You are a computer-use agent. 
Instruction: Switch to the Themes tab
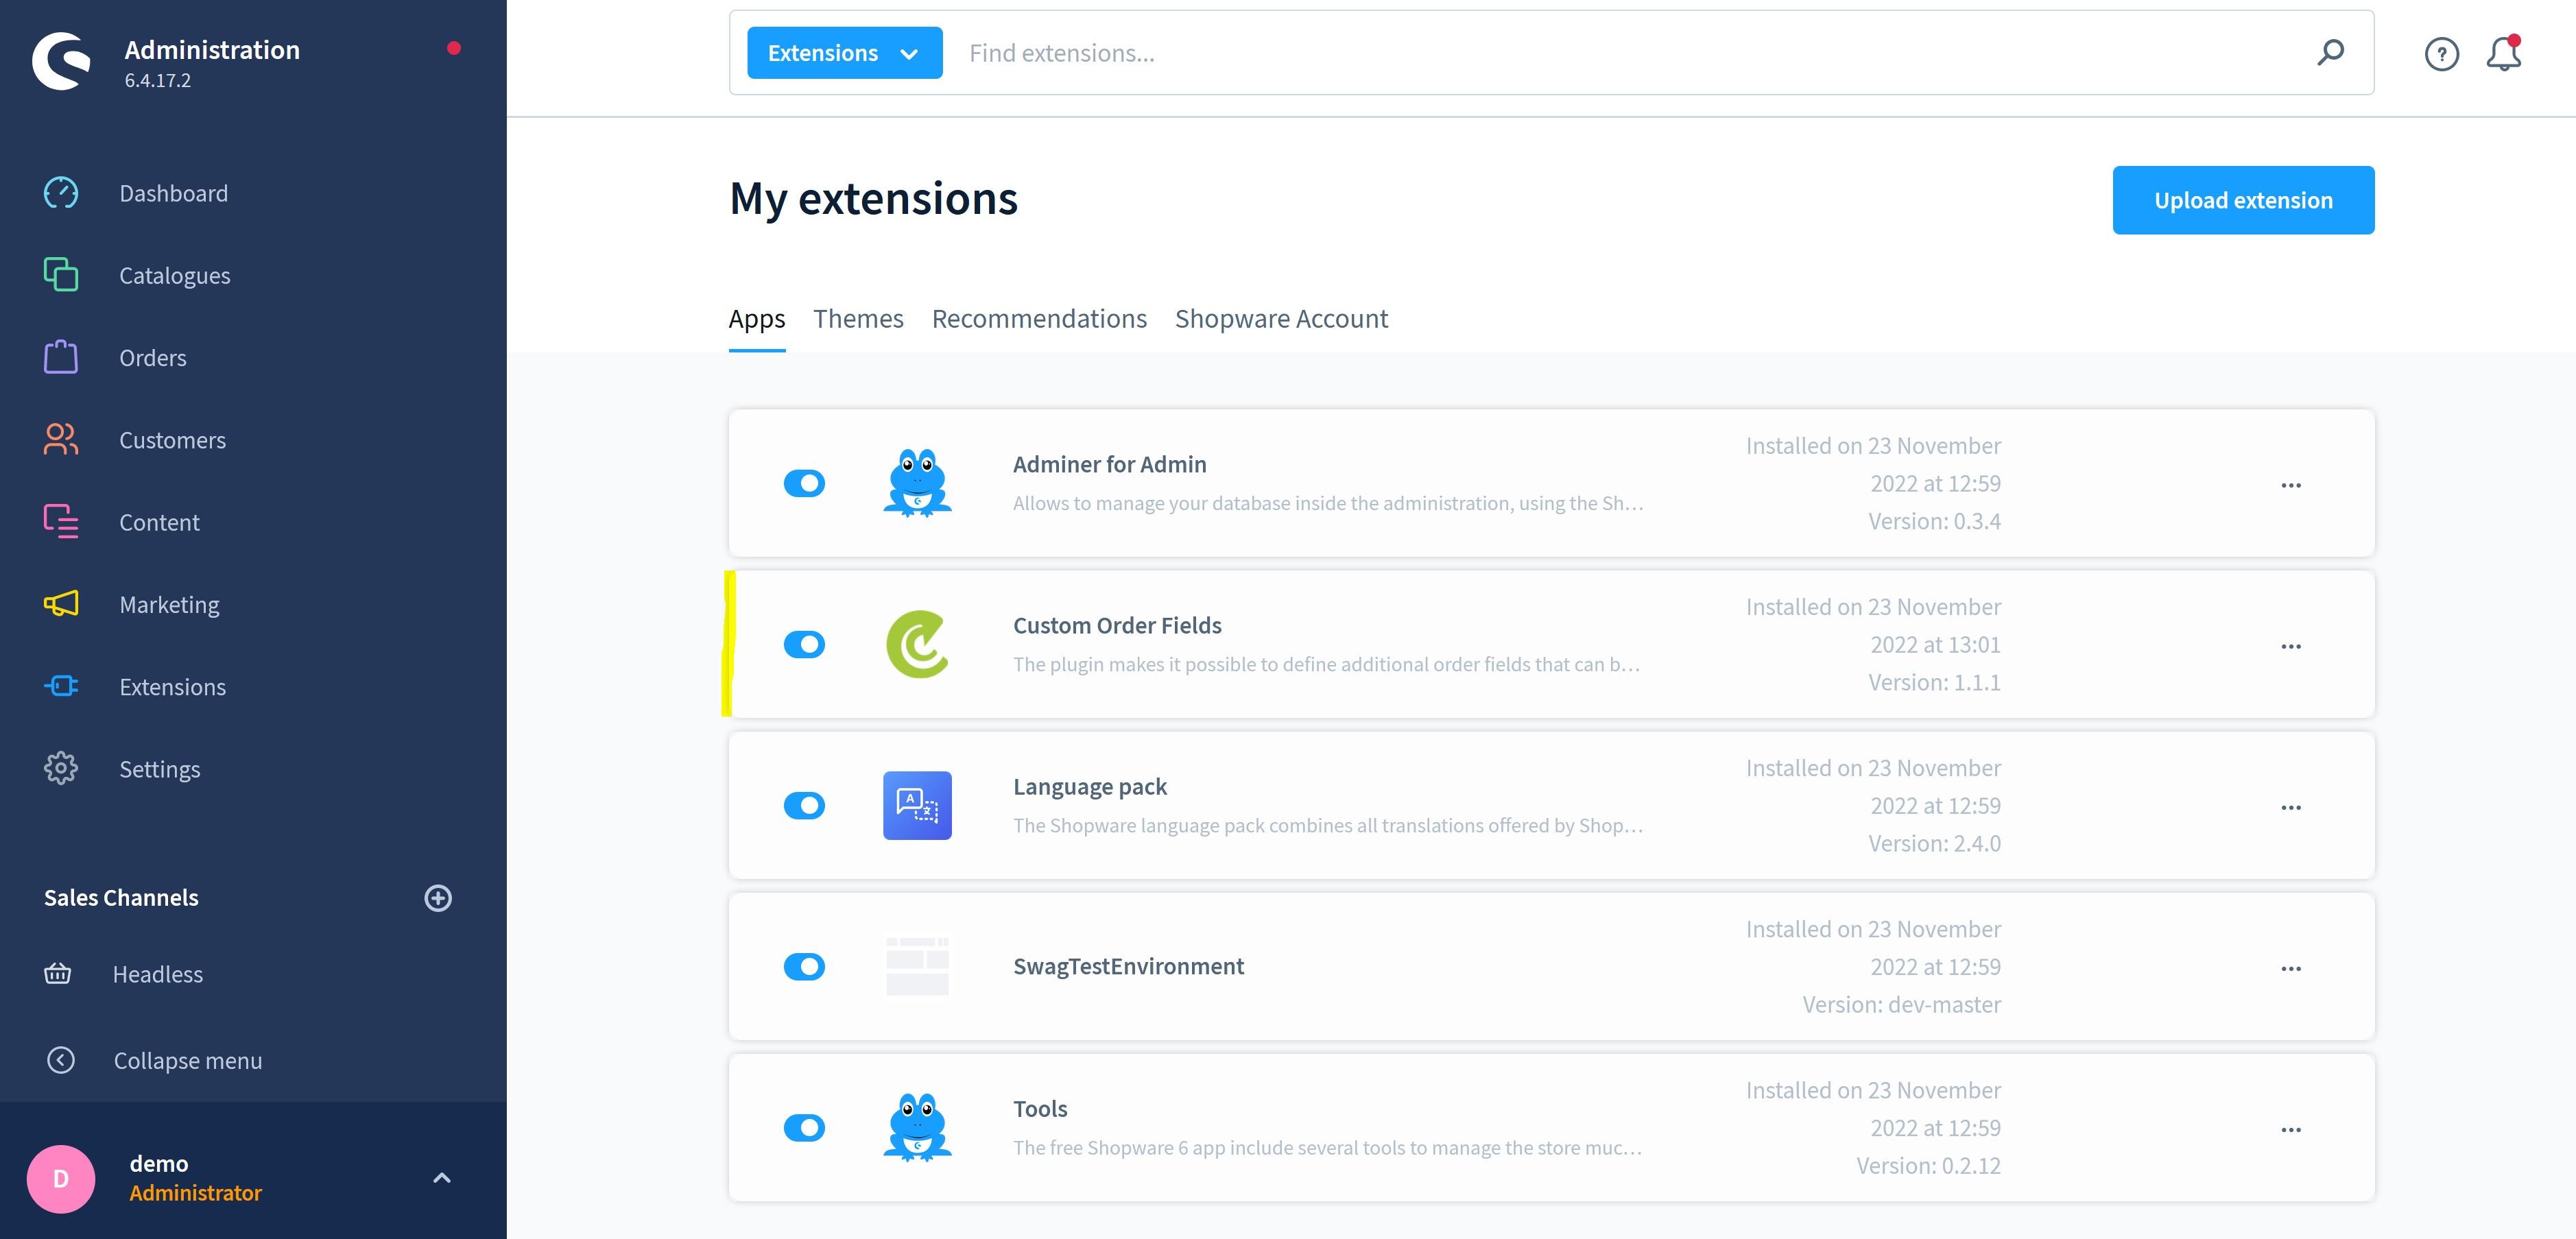[x=858, y=319]
